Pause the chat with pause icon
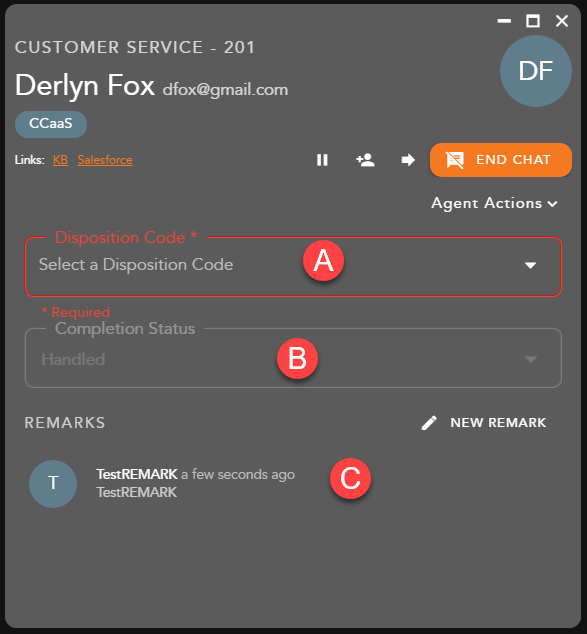This screenshot has width=587, height=634. pos(322,160)
